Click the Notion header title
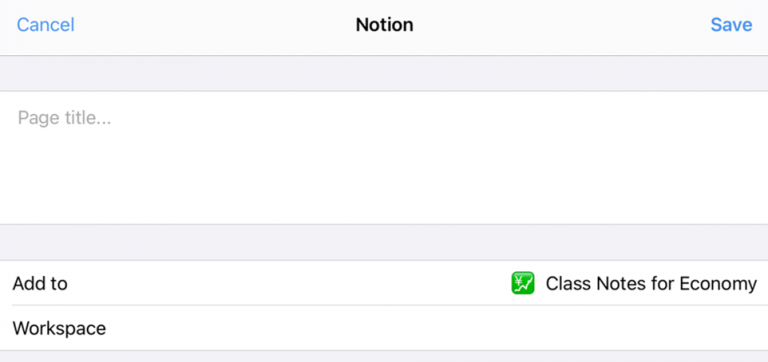This screenshot has height=362, width=768. click(384, 25)
